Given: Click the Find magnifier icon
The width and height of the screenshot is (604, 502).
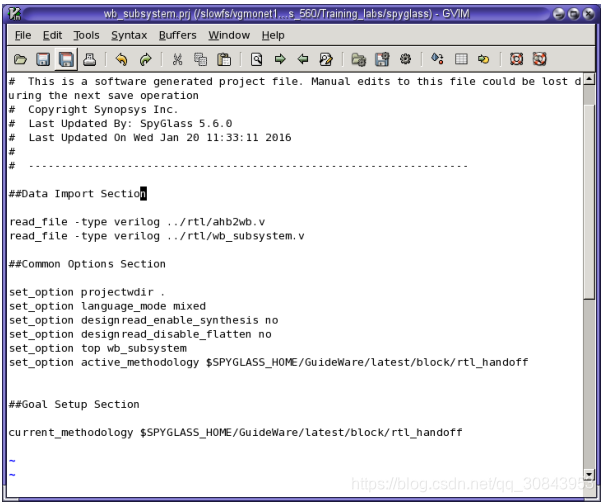Looking at the screenshot, I should point(256,60).
